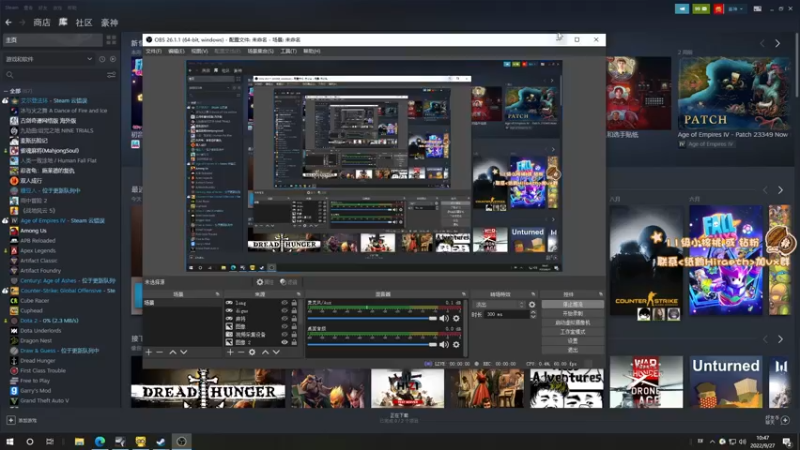800x450 pixels.
Task: Open the Steam Store tab
Action: tap(42, 22)
